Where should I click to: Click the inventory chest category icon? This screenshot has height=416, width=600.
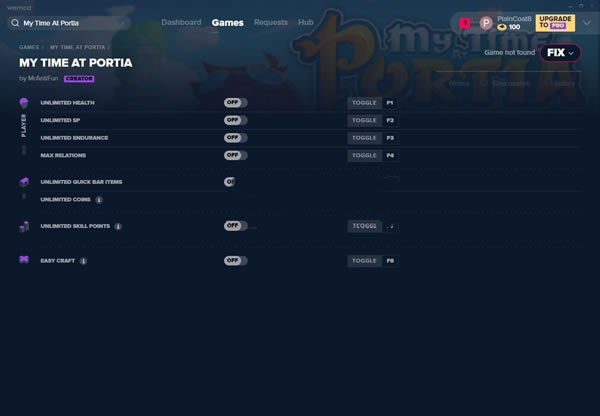[x=24, y=182]
